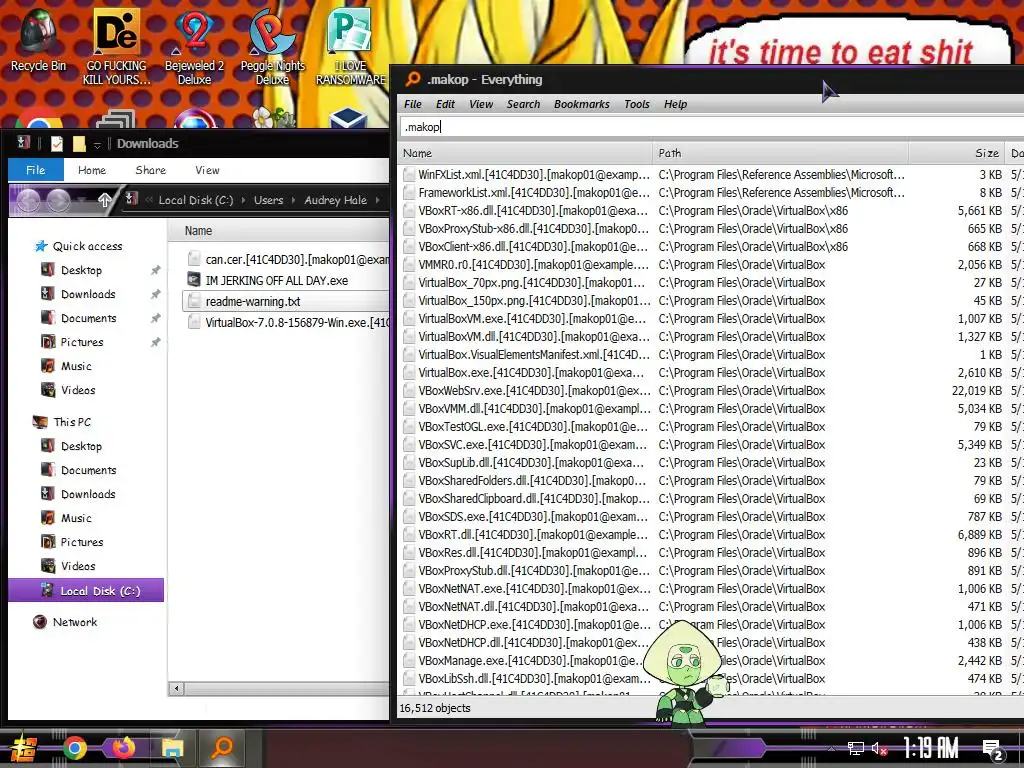Viewport: 1024px width, 768px height.
Task: Click the properties icon in Explorer title bar
Action: pos(57,144)
